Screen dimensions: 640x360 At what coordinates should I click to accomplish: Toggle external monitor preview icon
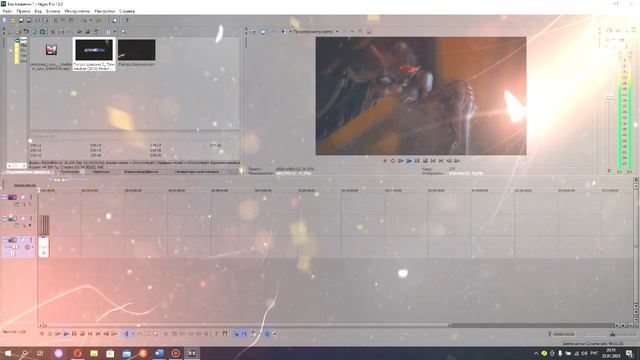[x=263, y=31]
